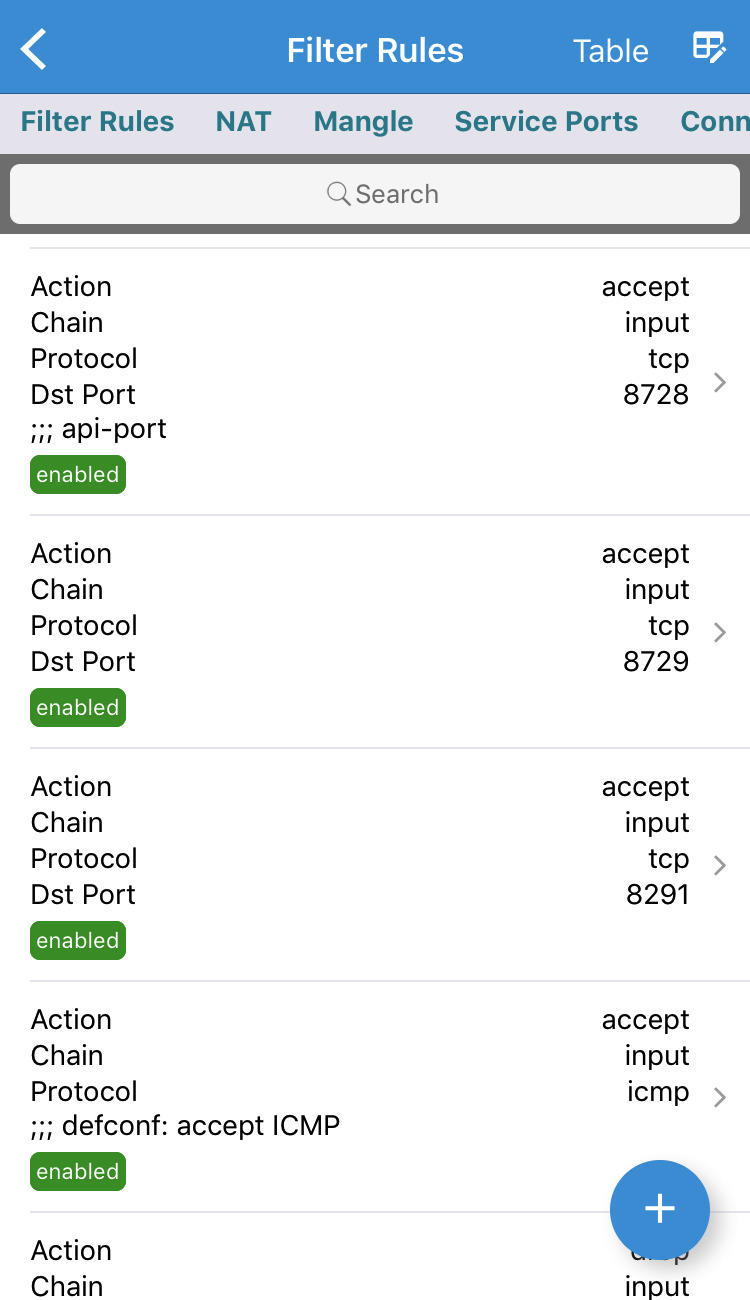750x1300 pixels.
Task: Open the icmp rule chevron
Action: coord(719,1097)
